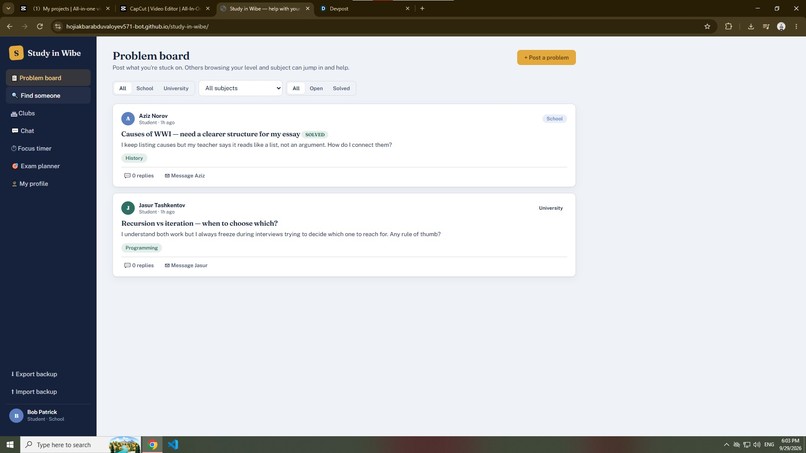
Task: Open the Focus timer page
Action: (x=48, y=149)
